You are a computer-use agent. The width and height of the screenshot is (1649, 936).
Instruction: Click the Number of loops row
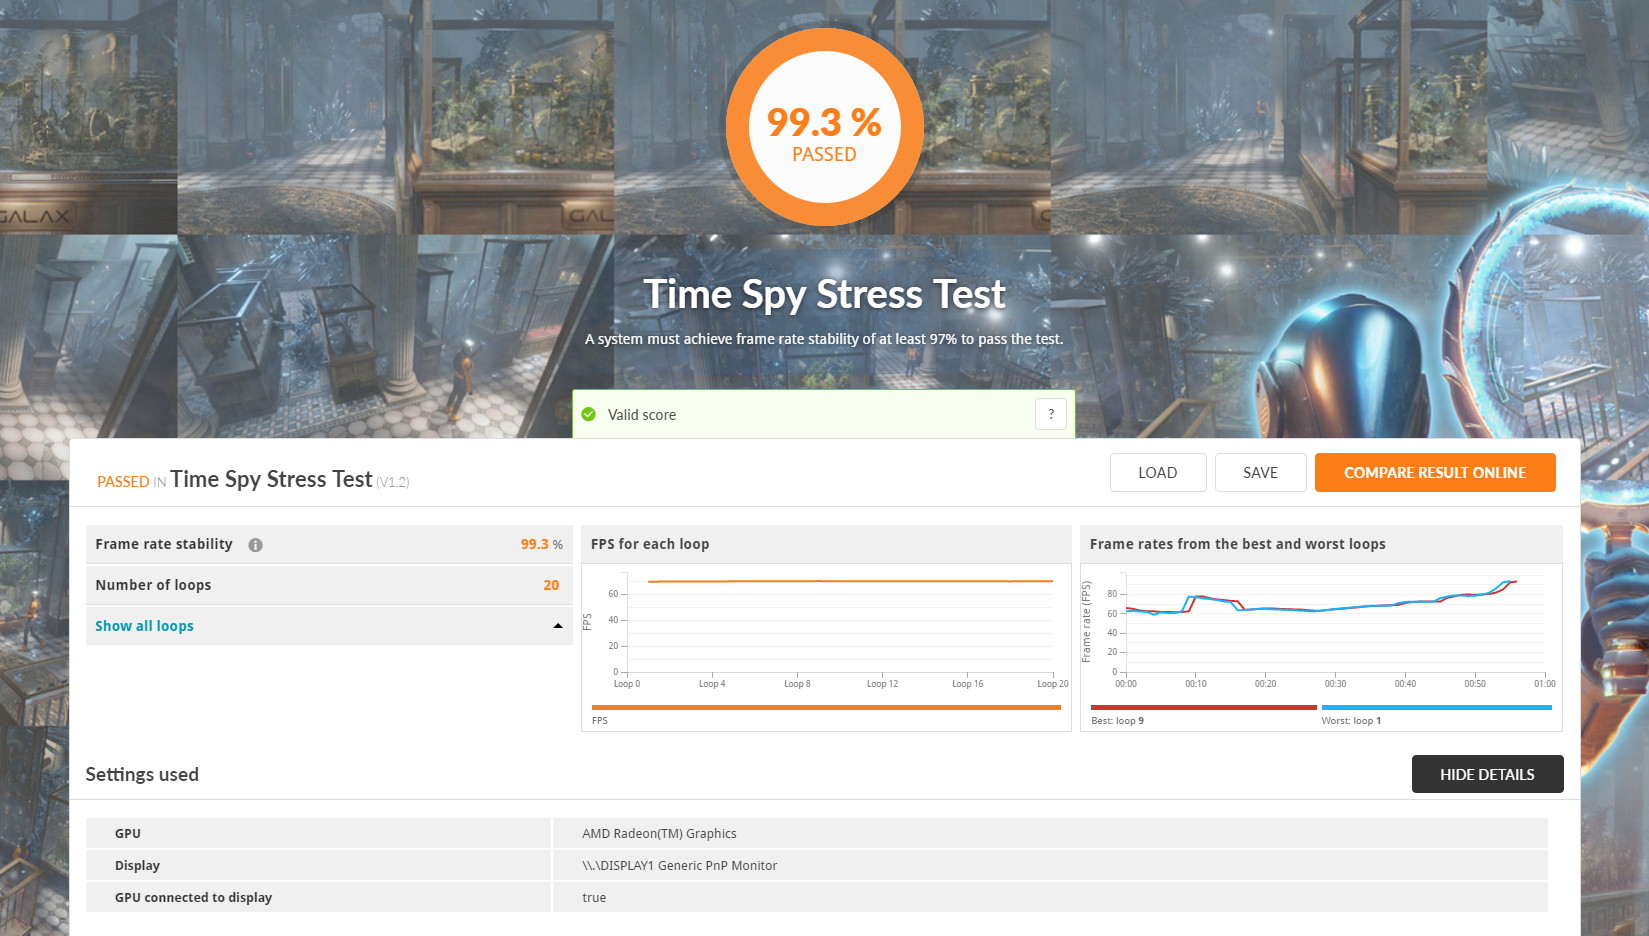pos(328,585)
